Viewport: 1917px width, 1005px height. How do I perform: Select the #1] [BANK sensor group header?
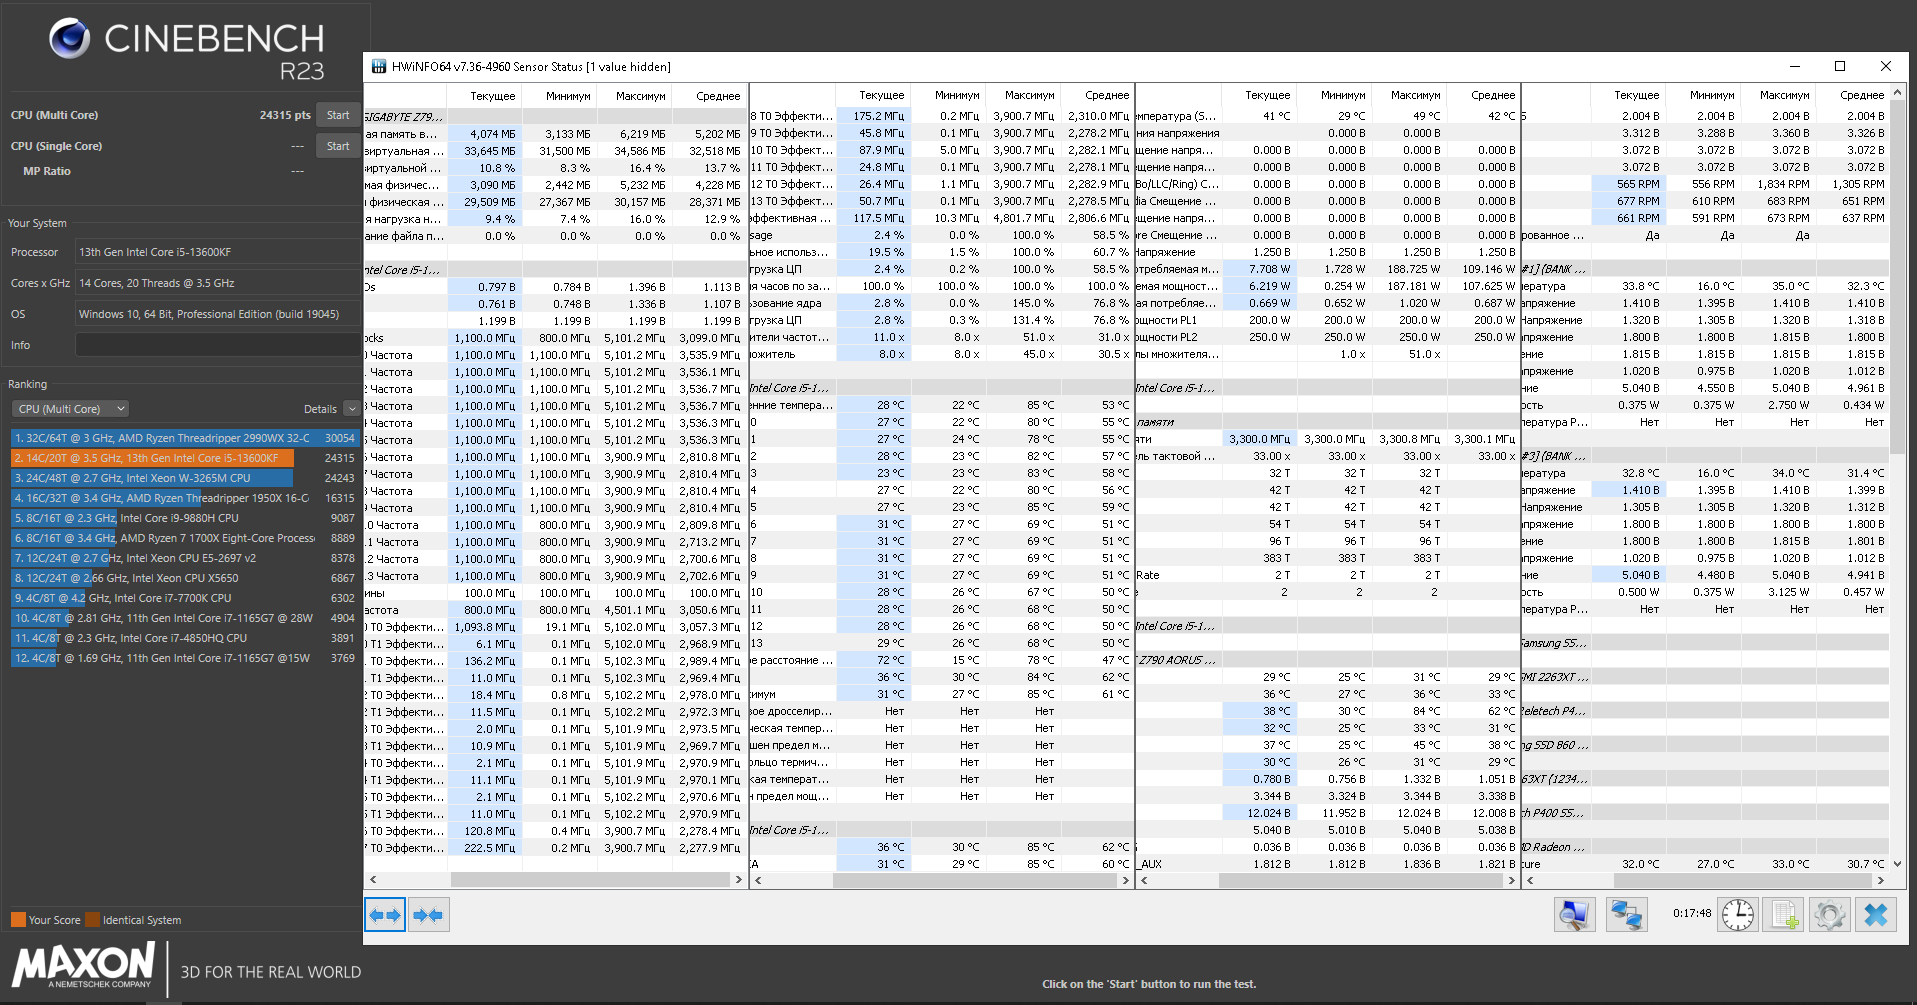pyautogui.click(x=1554, y=269)
